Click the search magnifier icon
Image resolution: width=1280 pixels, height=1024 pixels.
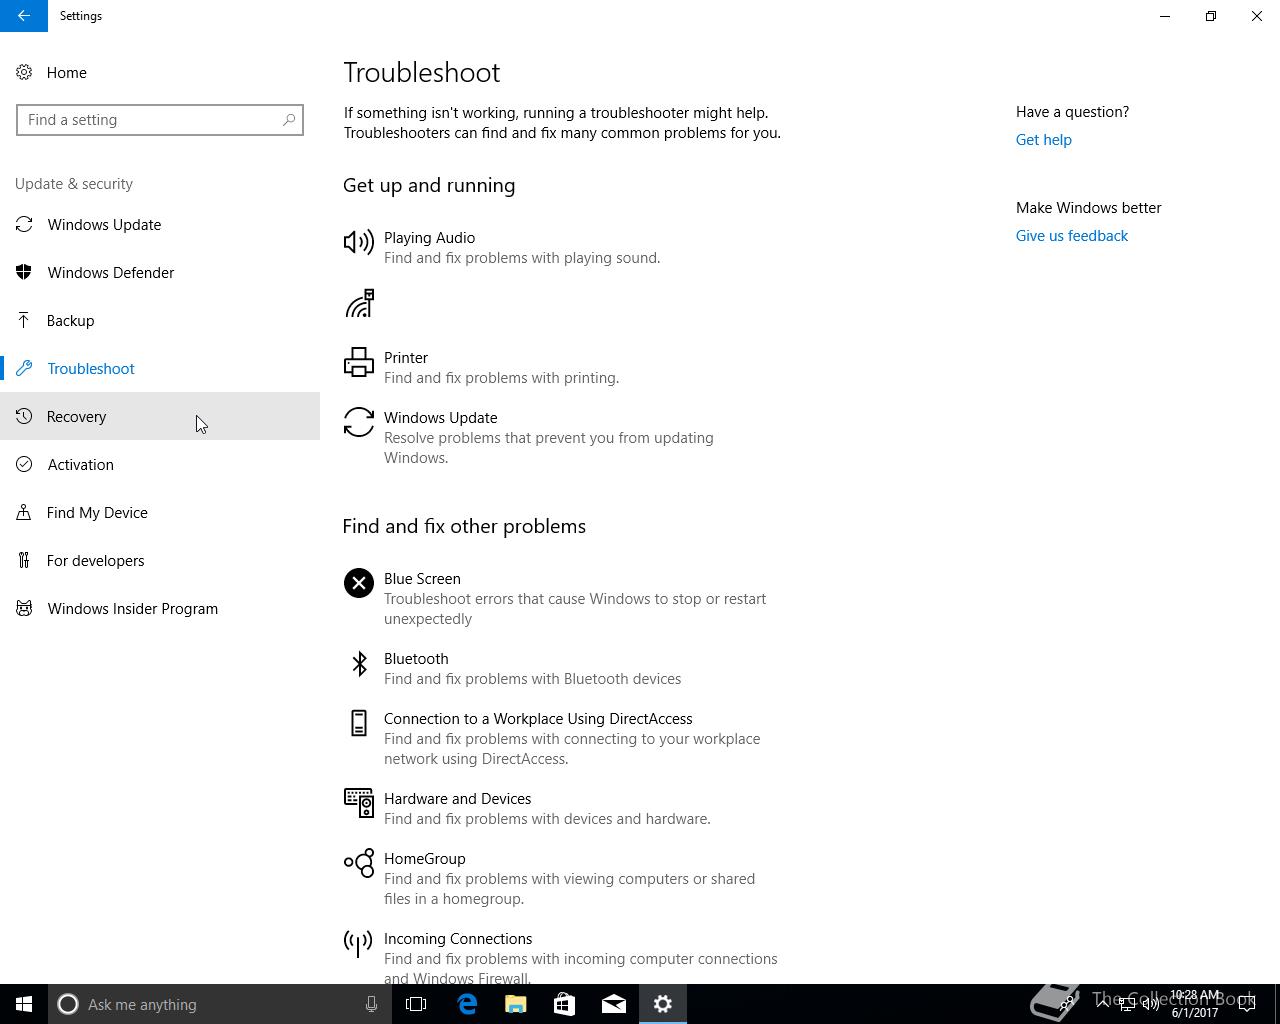pyautogui.click(x=289, y=120)
